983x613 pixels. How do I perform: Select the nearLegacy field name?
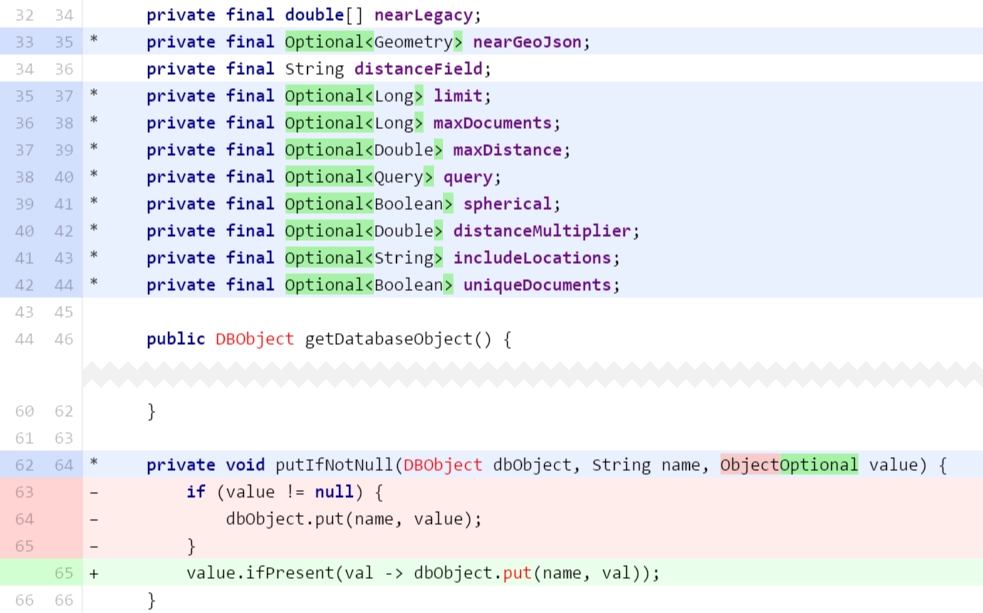(423, 15)
